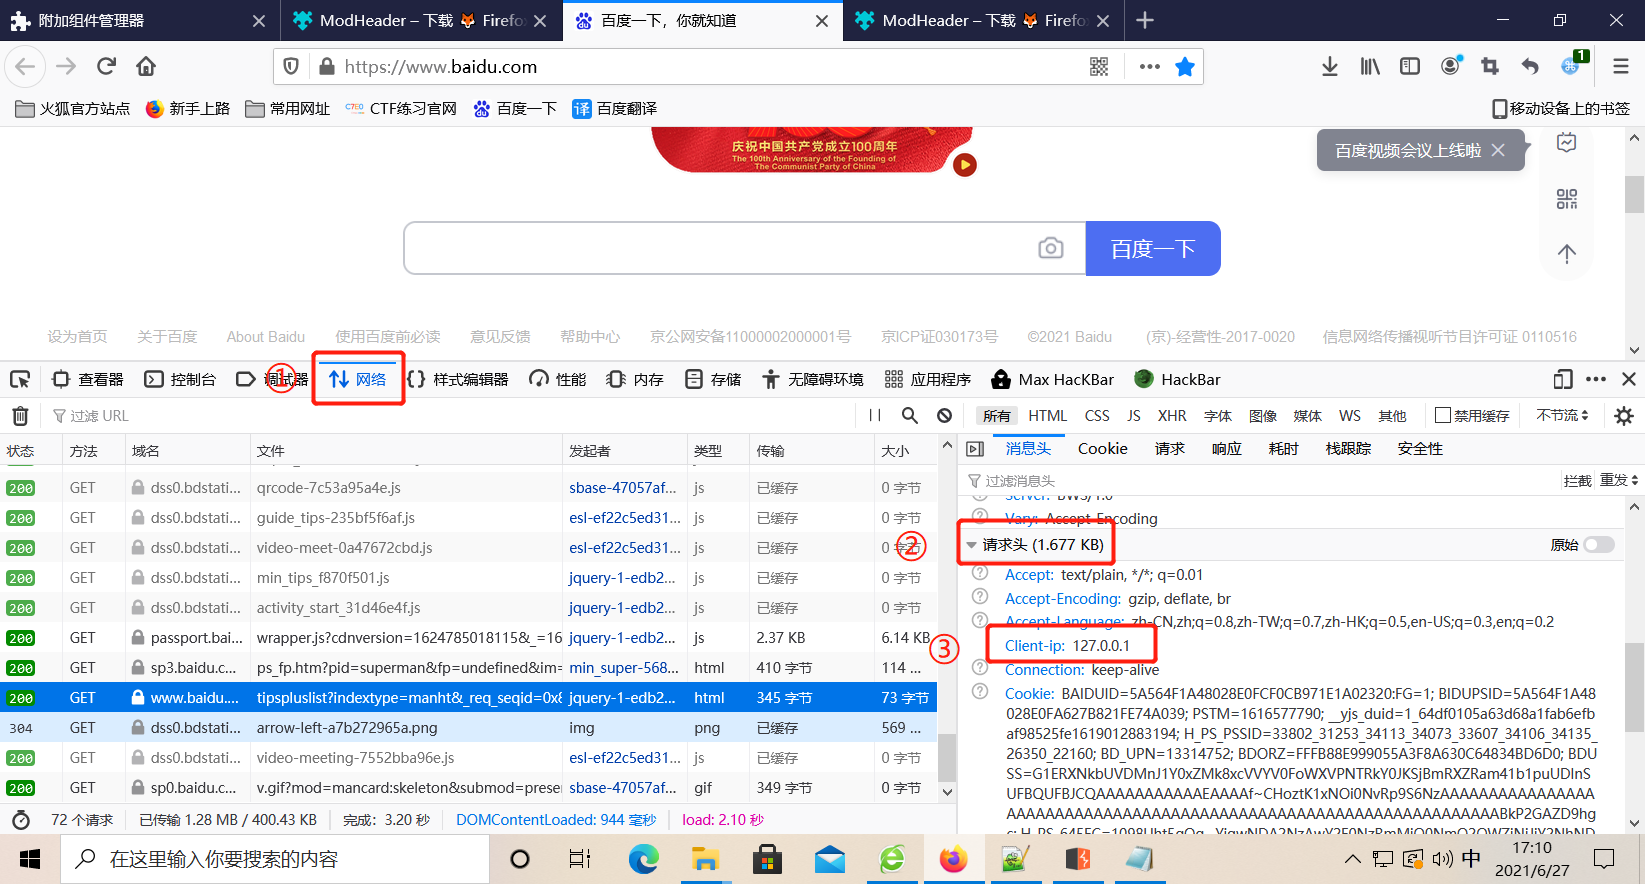This screenshot has height=884, width=1645.
Task: Switch to the 控制台 tab
Action: click(180, 379)
